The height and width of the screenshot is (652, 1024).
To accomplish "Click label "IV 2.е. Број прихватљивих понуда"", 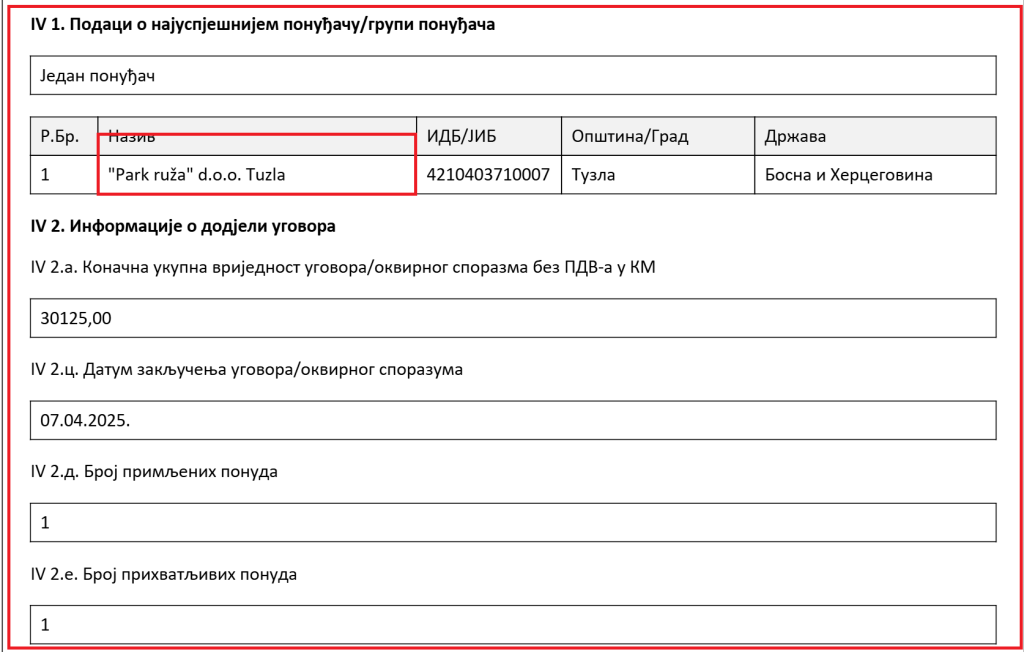I will tap(163, 574).
